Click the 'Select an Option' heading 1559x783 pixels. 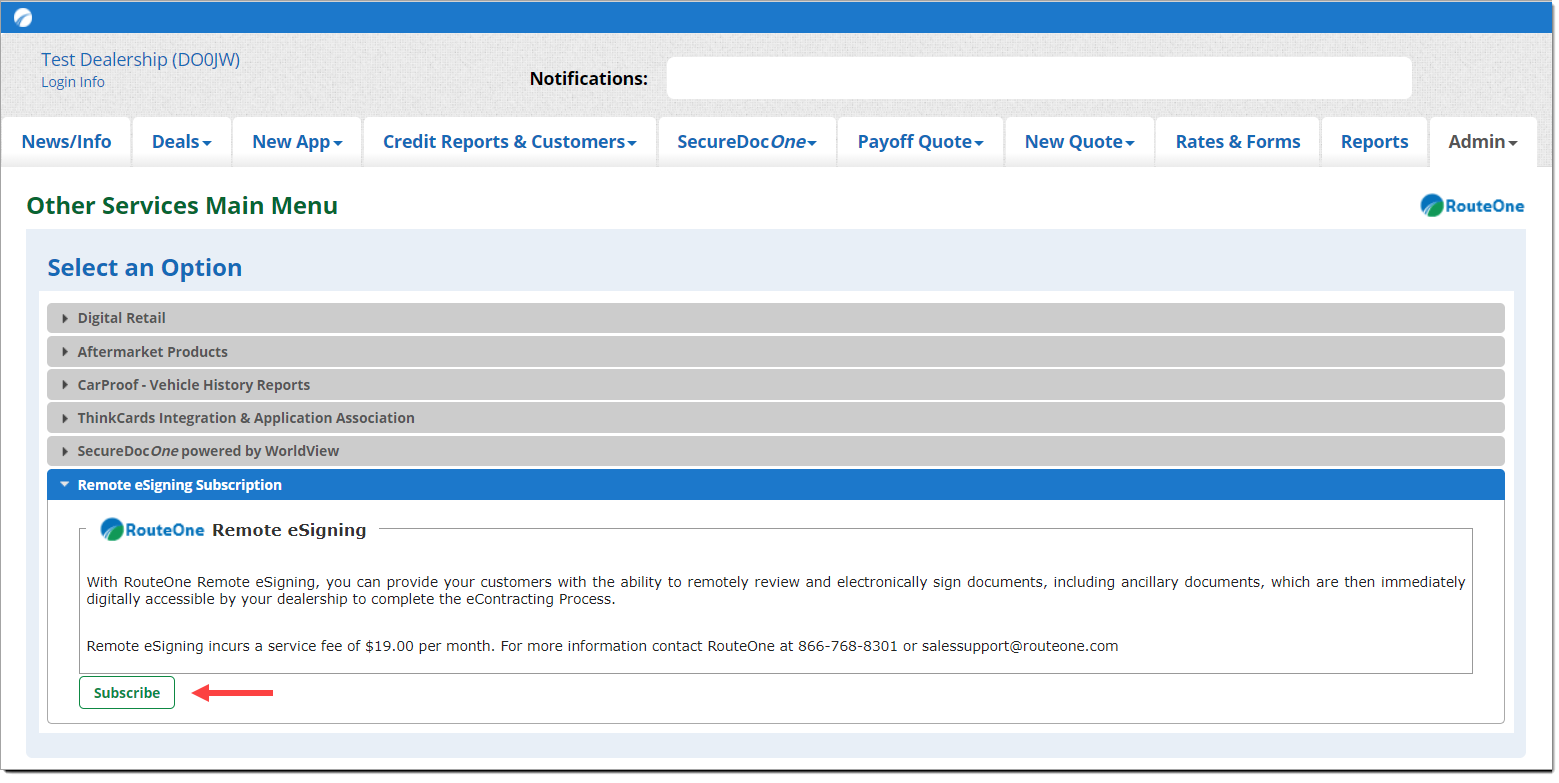(145, 268)
